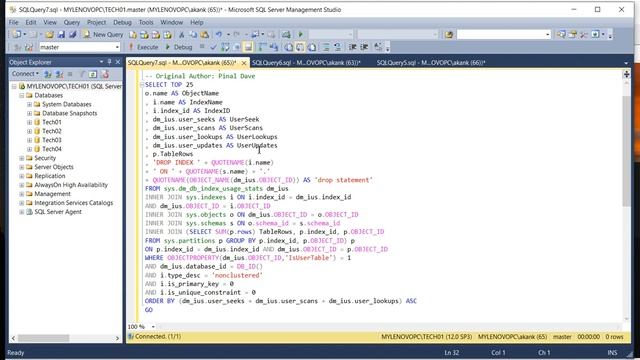640x360 pixels.
Task: Open the 100 % zoom dropdown
Action: point(153,327)
